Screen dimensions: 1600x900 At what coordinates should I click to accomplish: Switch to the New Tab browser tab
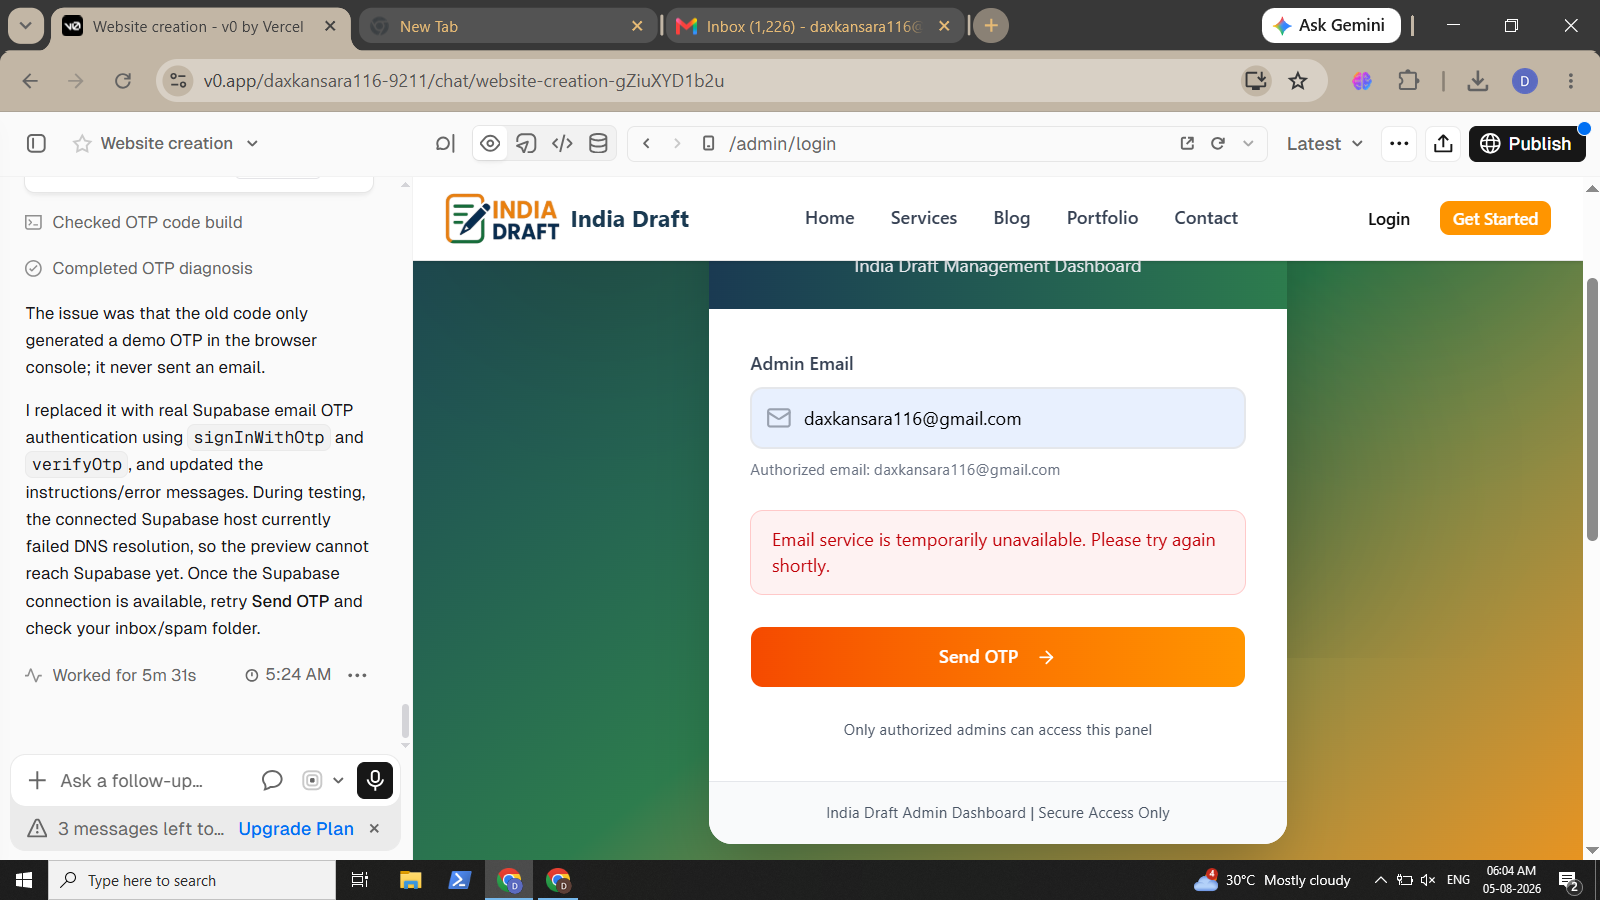(x=508, y=27)
